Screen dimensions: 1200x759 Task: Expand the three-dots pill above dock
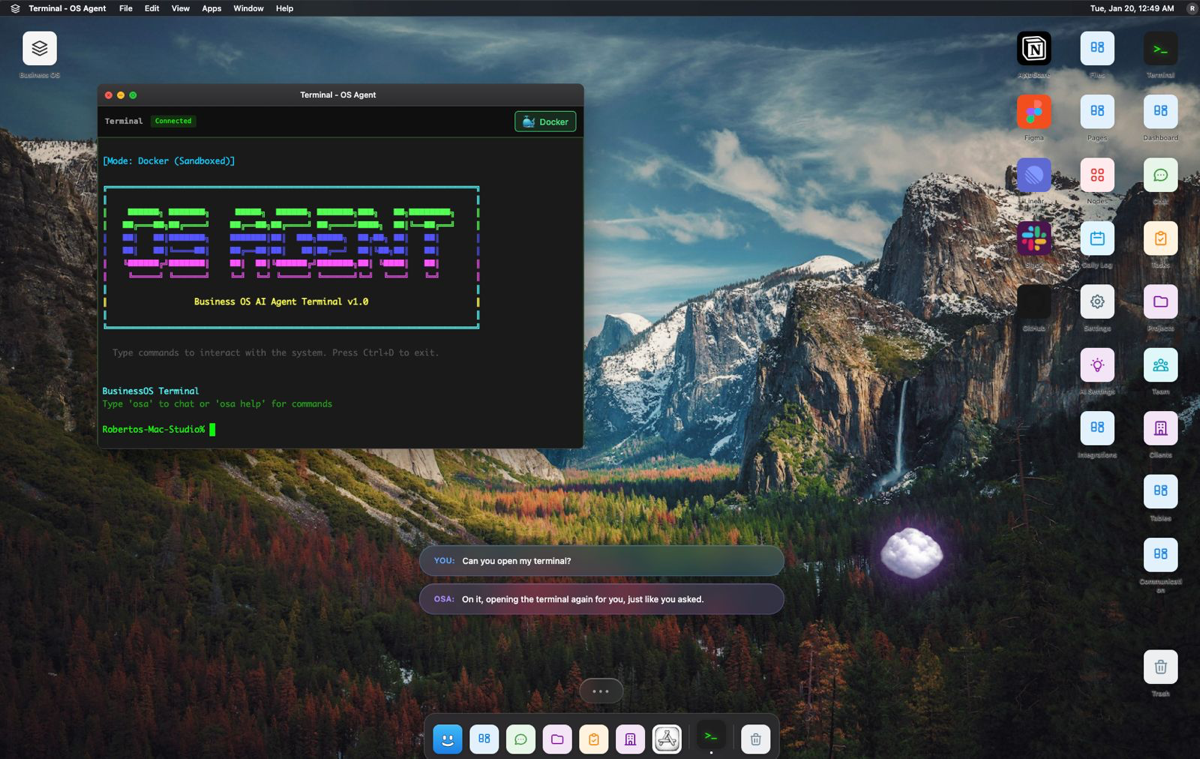[601, 691]
